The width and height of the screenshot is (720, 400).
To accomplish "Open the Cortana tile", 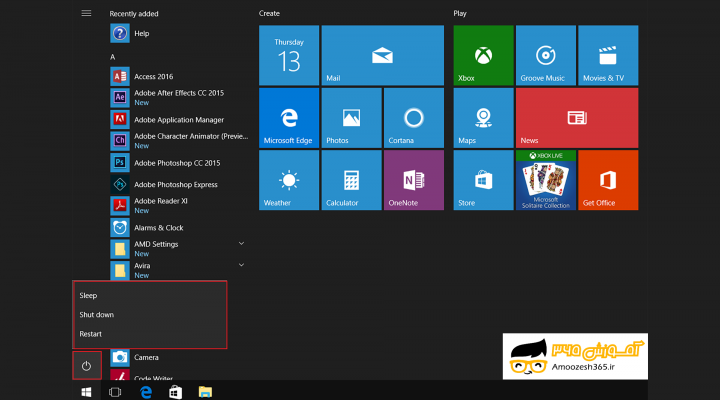I will click(414, 118).
